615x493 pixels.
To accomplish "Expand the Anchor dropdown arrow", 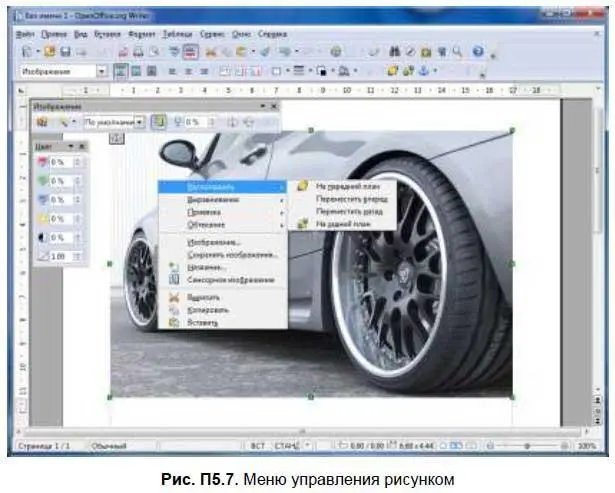I will [435, 71].
